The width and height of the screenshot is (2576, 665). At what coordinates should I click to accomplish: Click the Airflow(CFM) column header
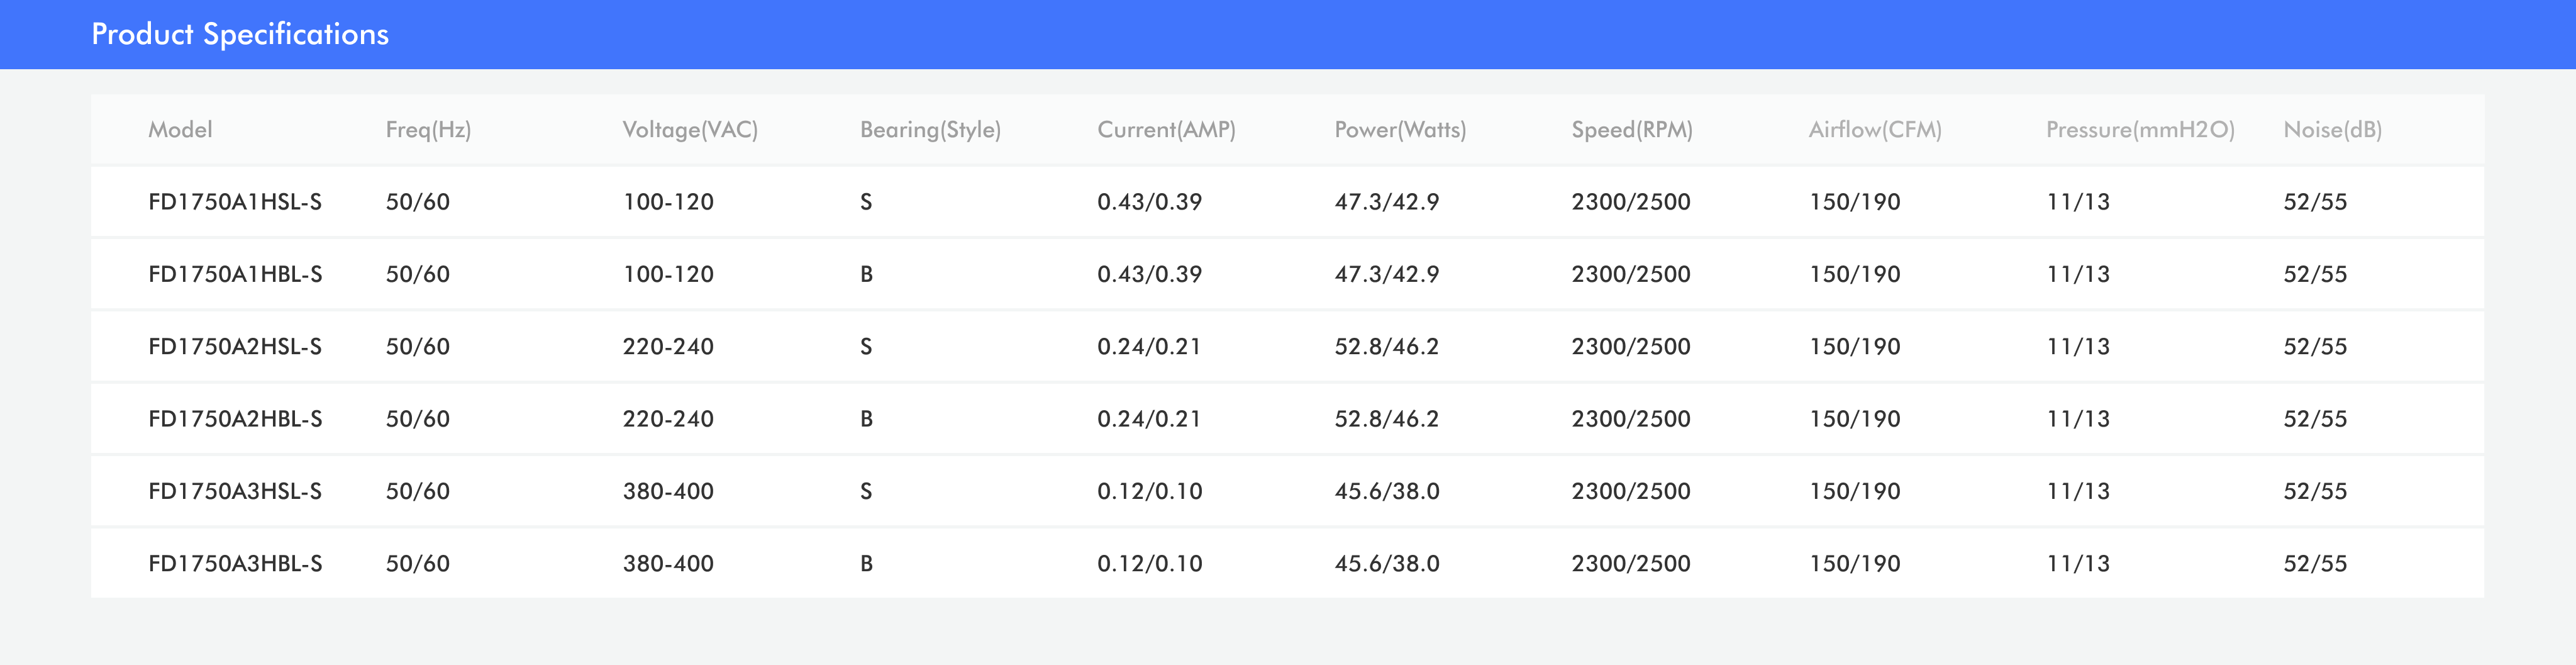click(x=1875, y=130)
